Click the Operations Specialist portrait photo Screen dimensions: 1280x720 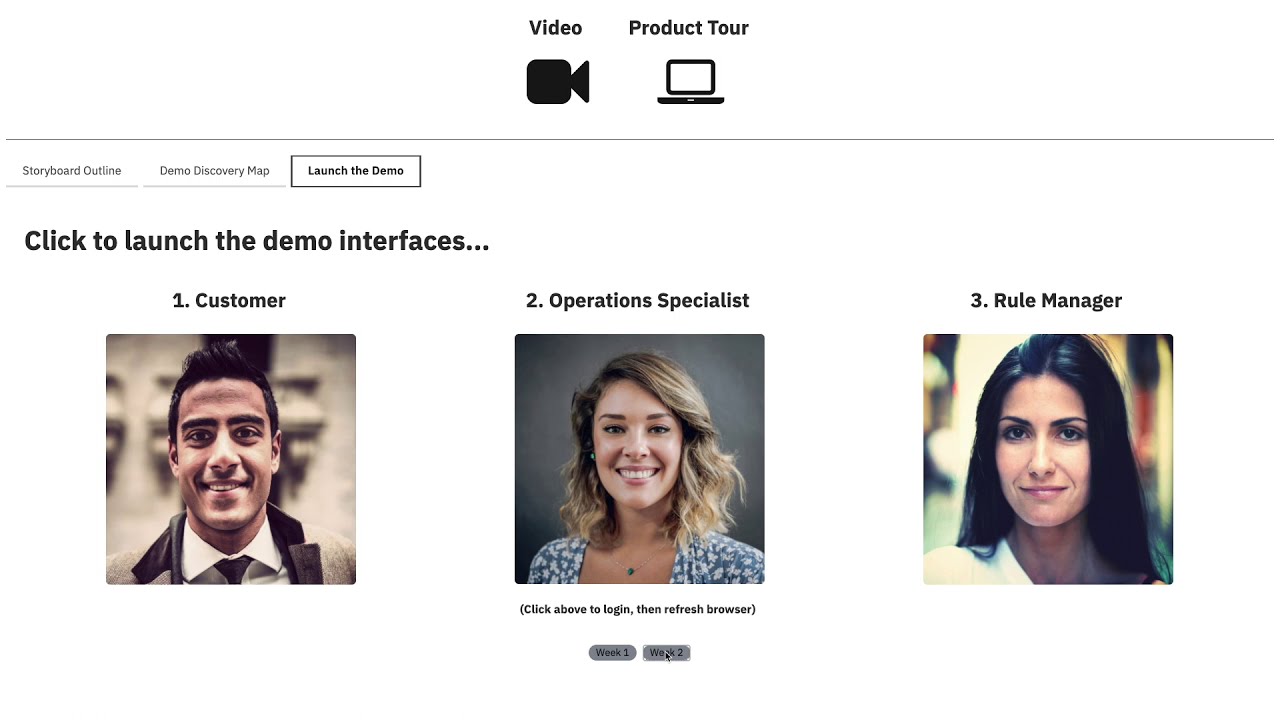pyautogui.click(x=639, y=459)
